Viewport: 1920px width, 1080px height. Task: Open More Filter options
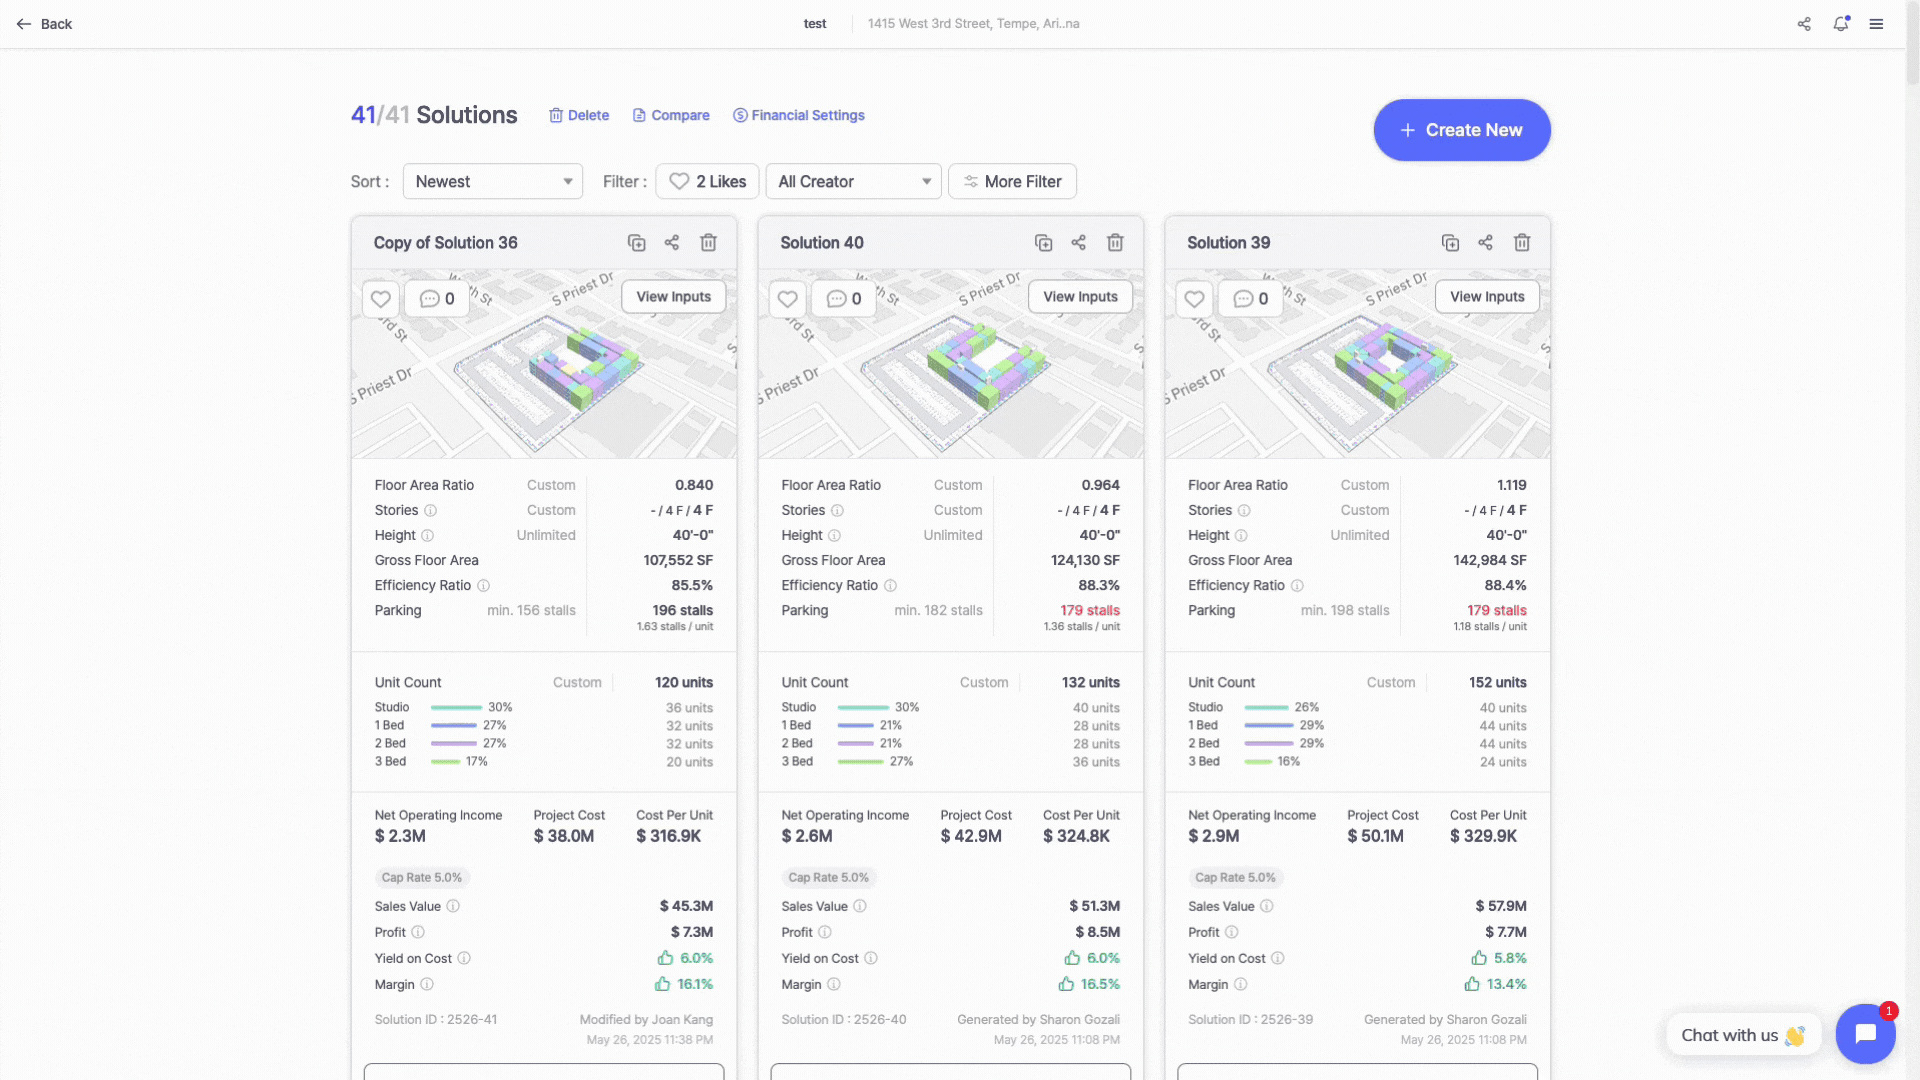(1012, 182)
